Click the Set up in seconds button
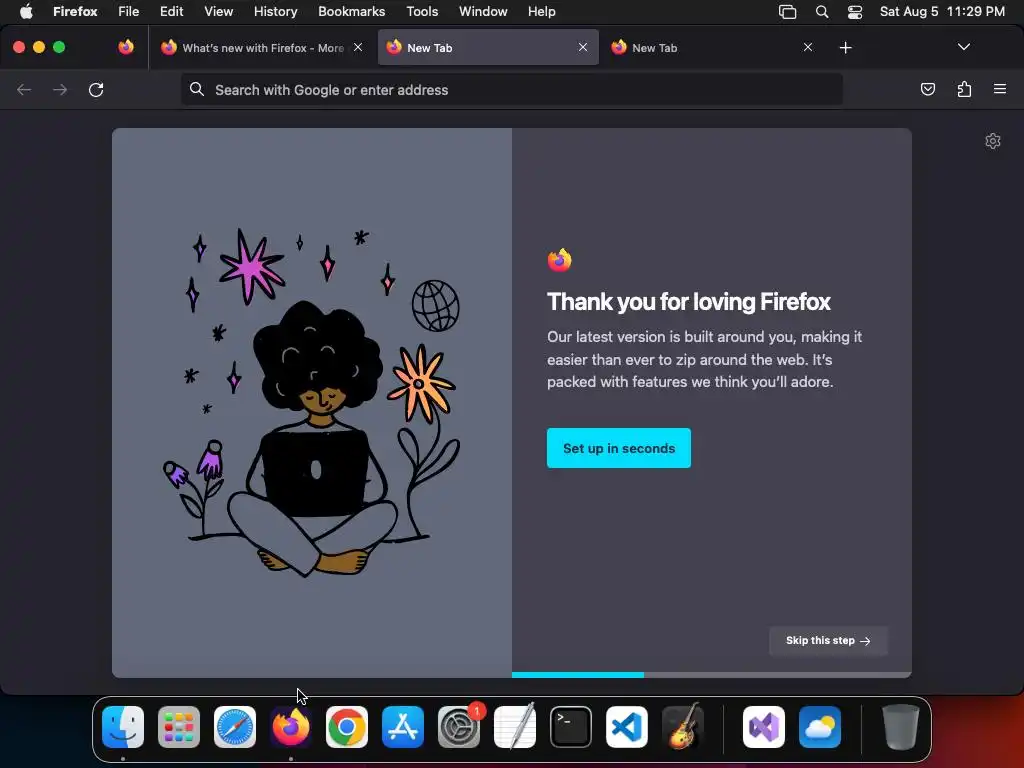1024x768 pixels. (x=618, y=448)
